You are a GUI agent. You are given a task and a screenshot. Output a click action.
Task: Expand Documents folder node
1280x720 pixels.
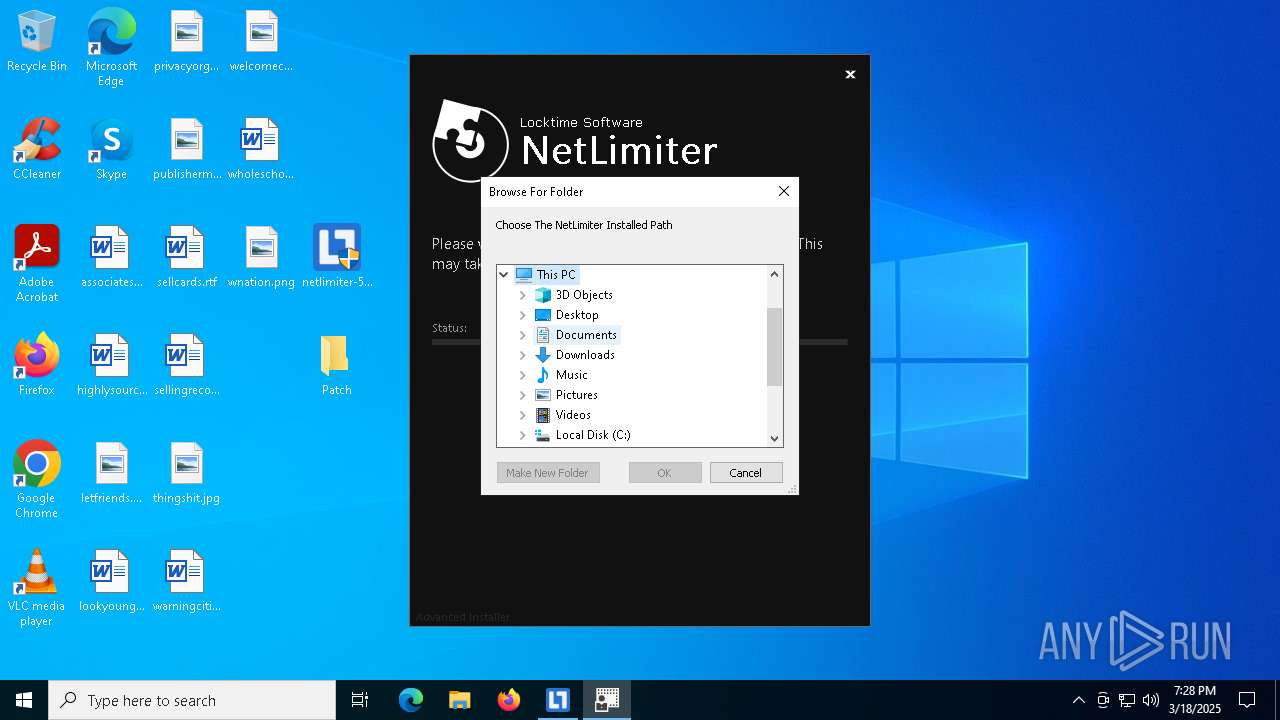point(522,335)
